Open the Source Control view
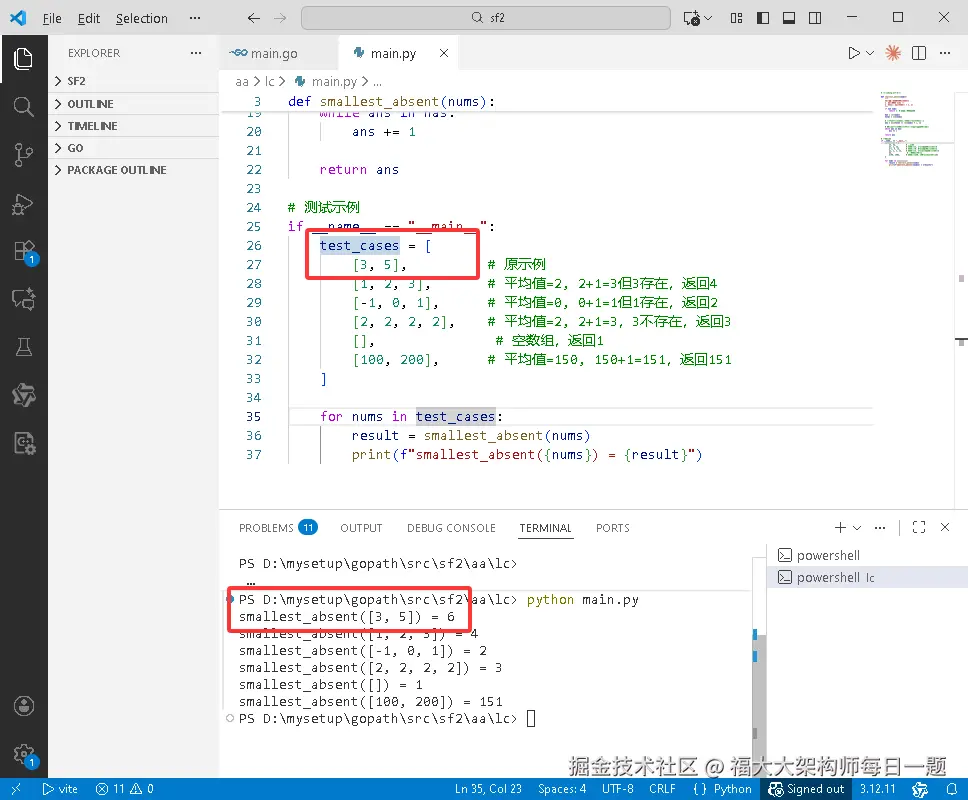Screen dimensions: 968x800 23,155
